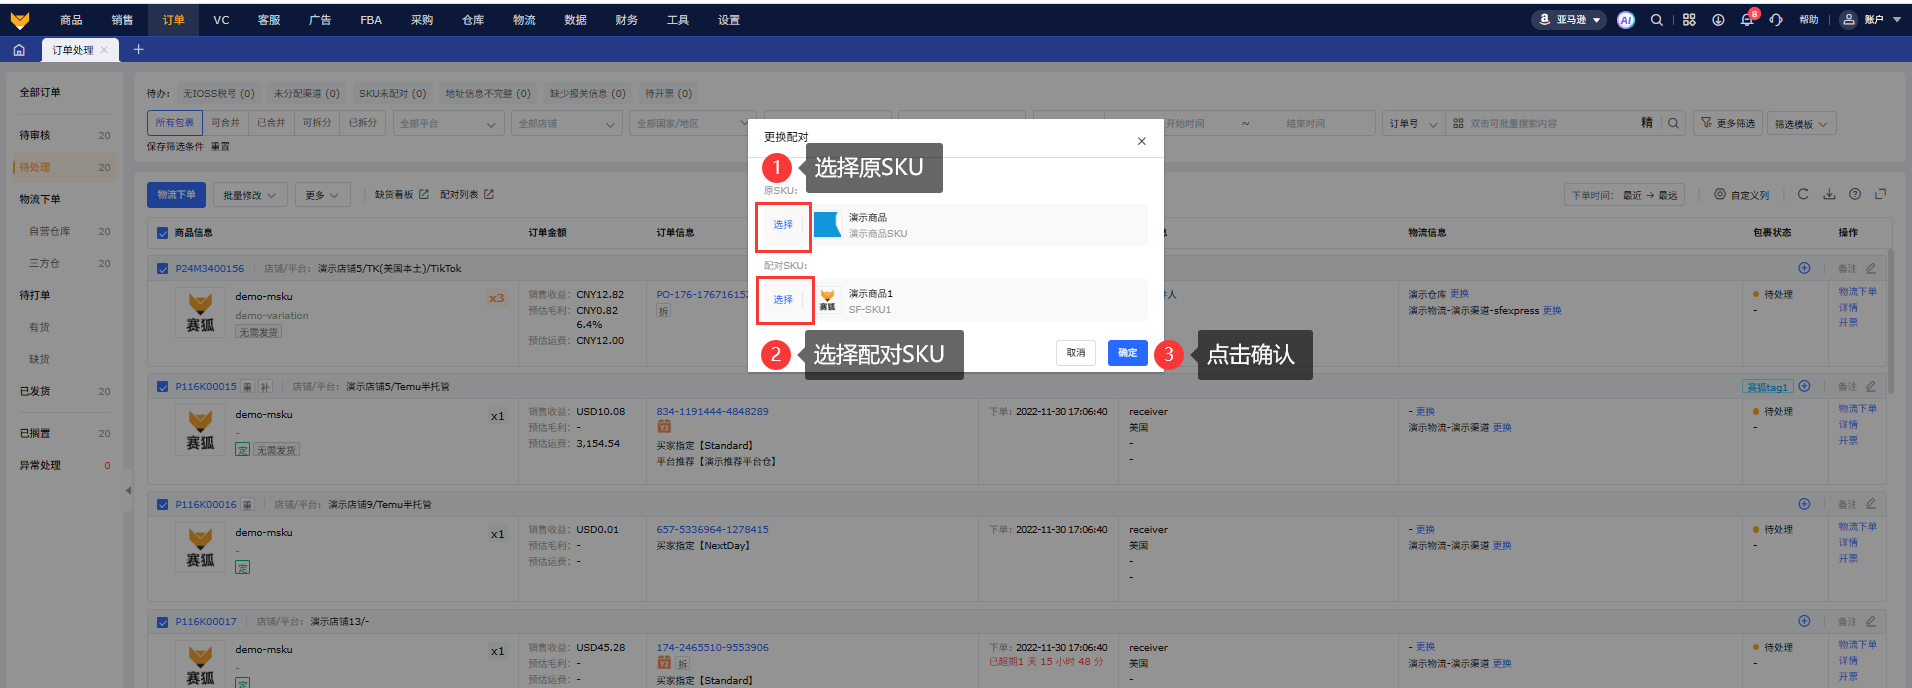Open 更多 dropdown next to 批量修改
Viewport: 1912px width, 688px height.
(322, 195)
